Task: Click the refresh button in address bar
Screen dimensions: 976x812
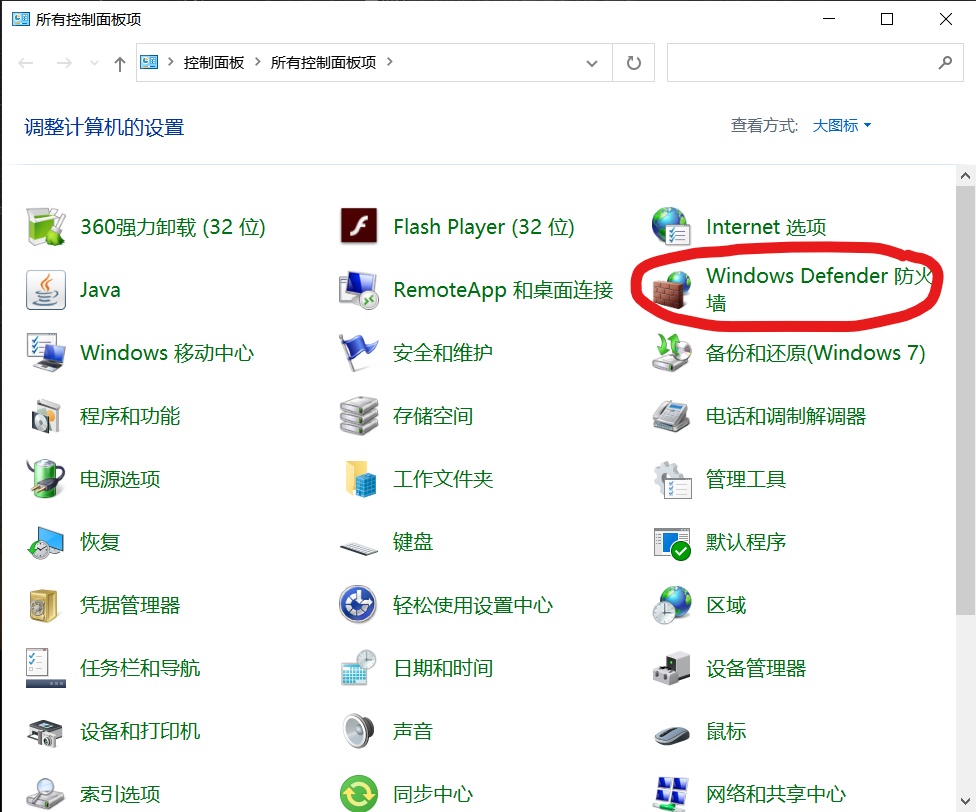Action: point(634,63)
